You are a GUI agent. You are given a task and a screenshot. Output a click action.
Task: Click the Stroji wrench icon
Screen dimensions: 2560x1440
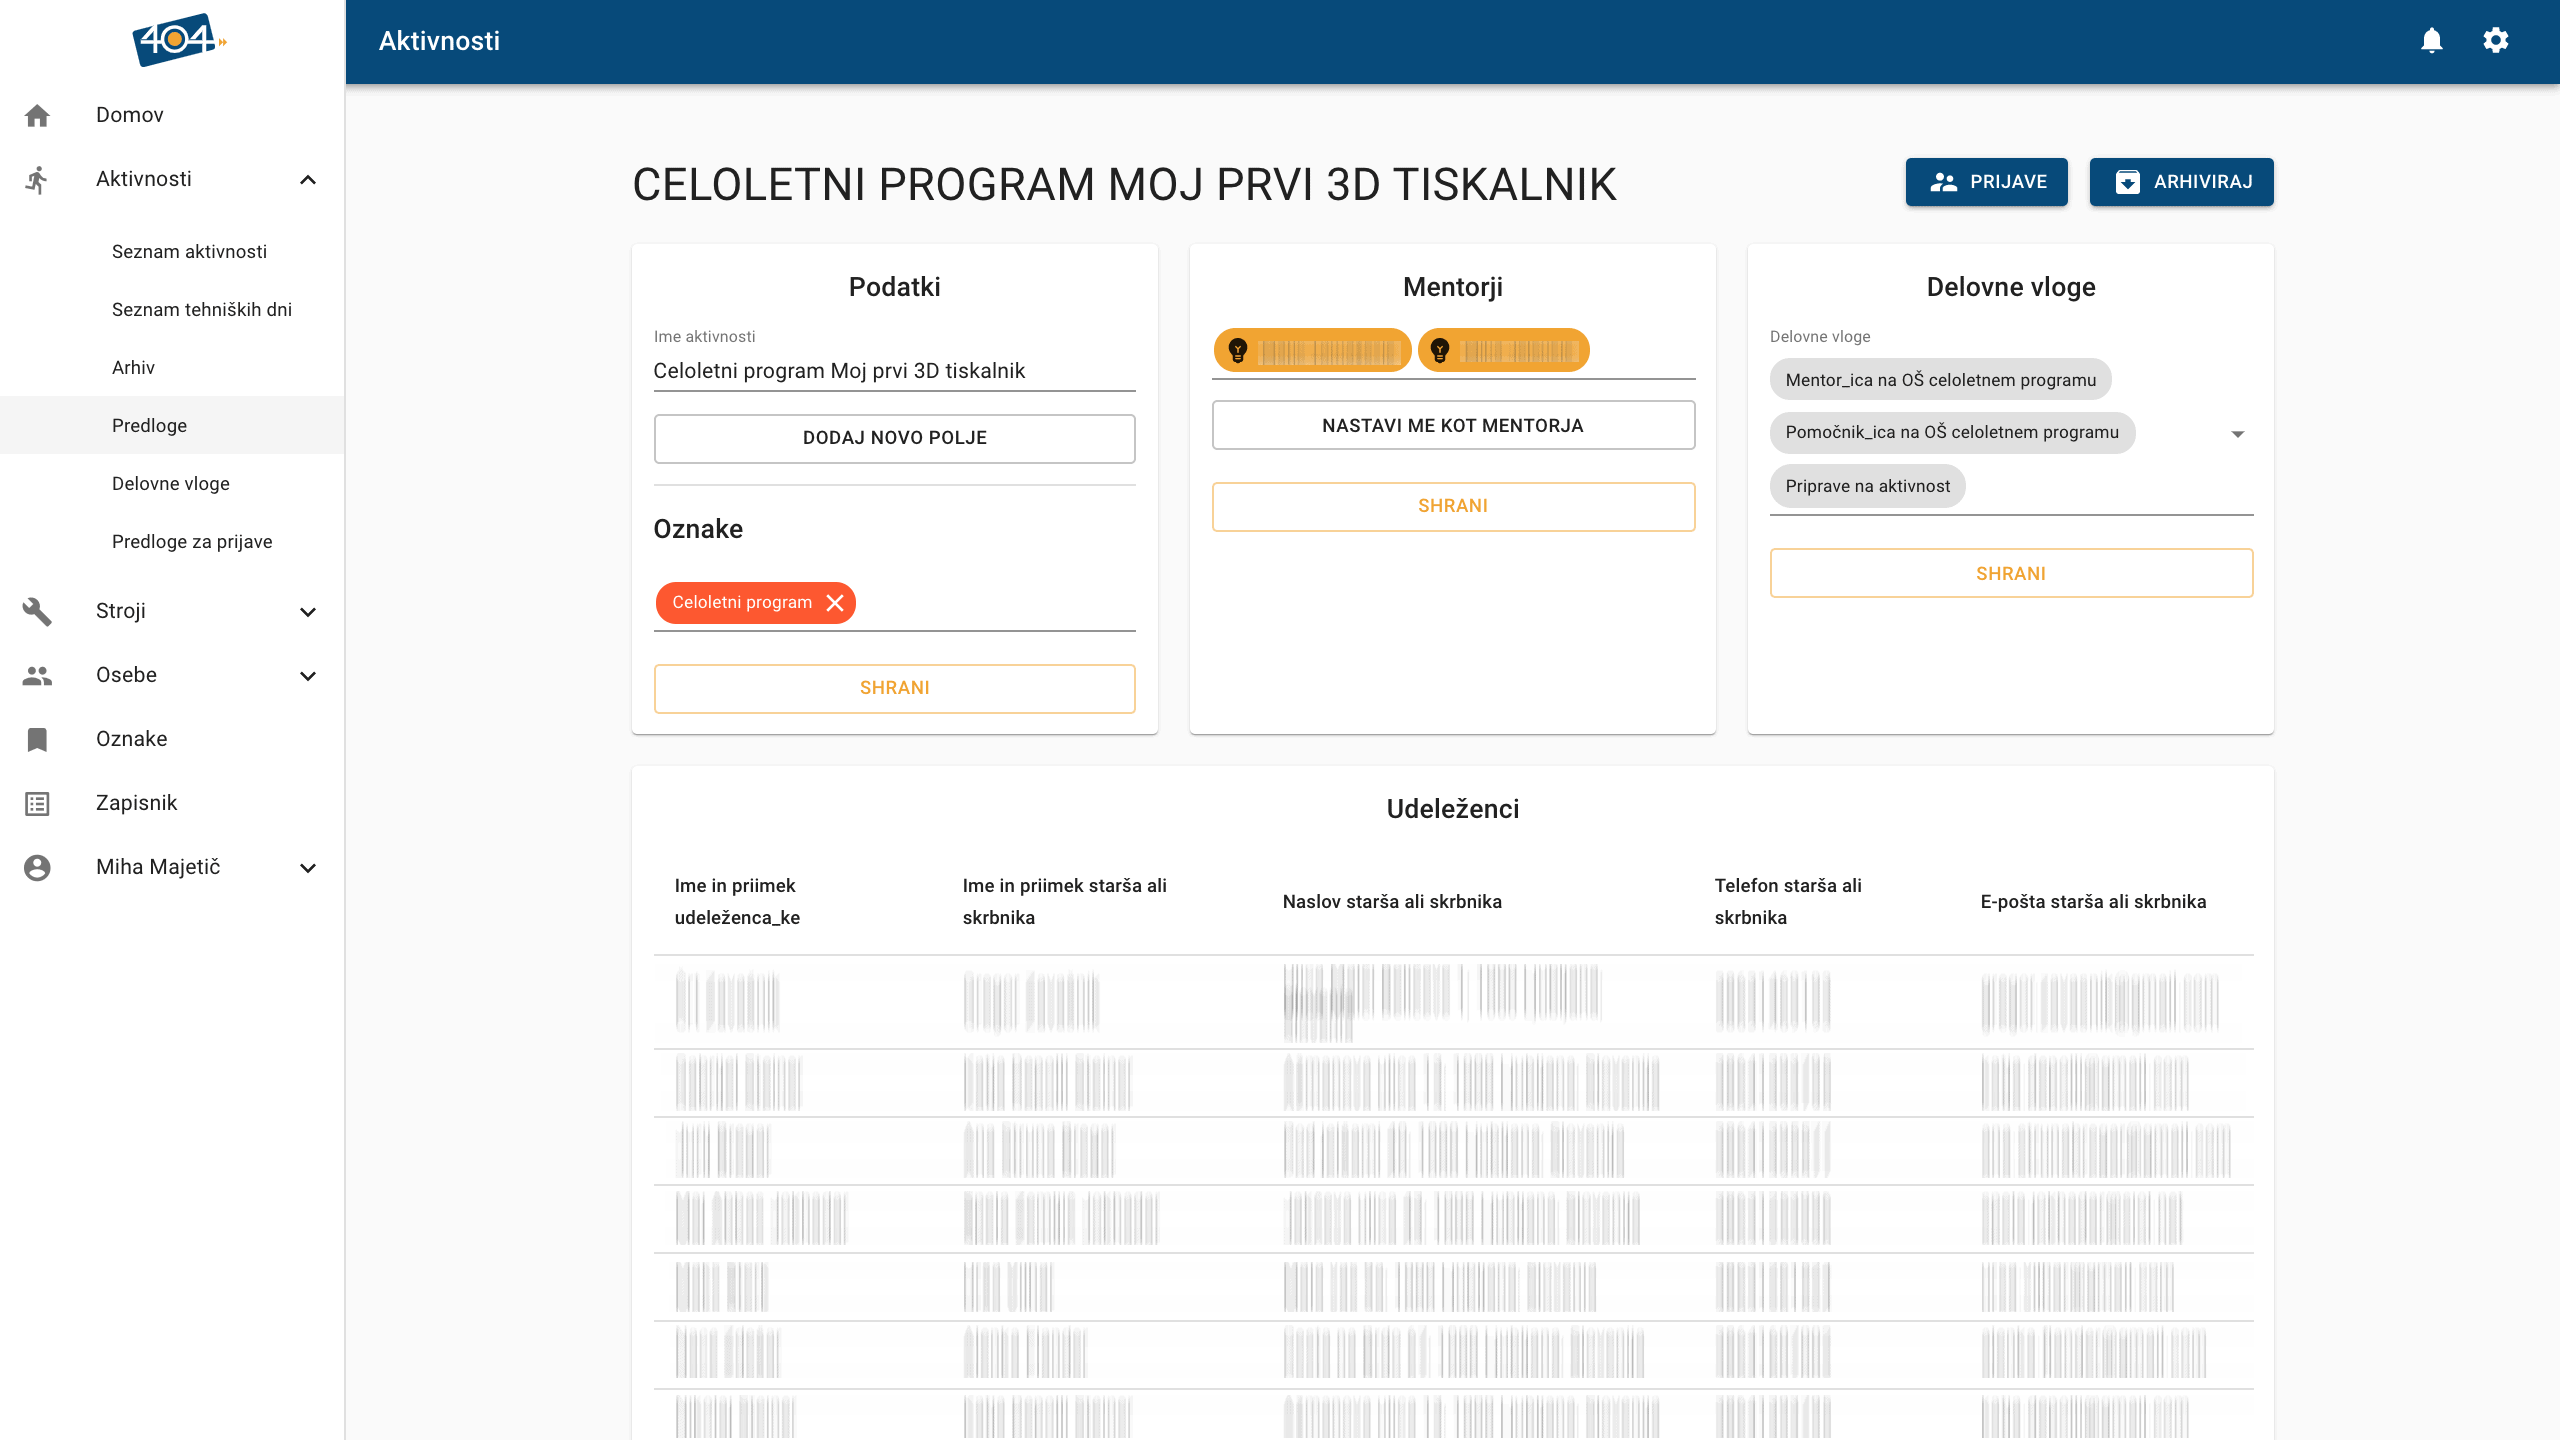click(37, 611)
